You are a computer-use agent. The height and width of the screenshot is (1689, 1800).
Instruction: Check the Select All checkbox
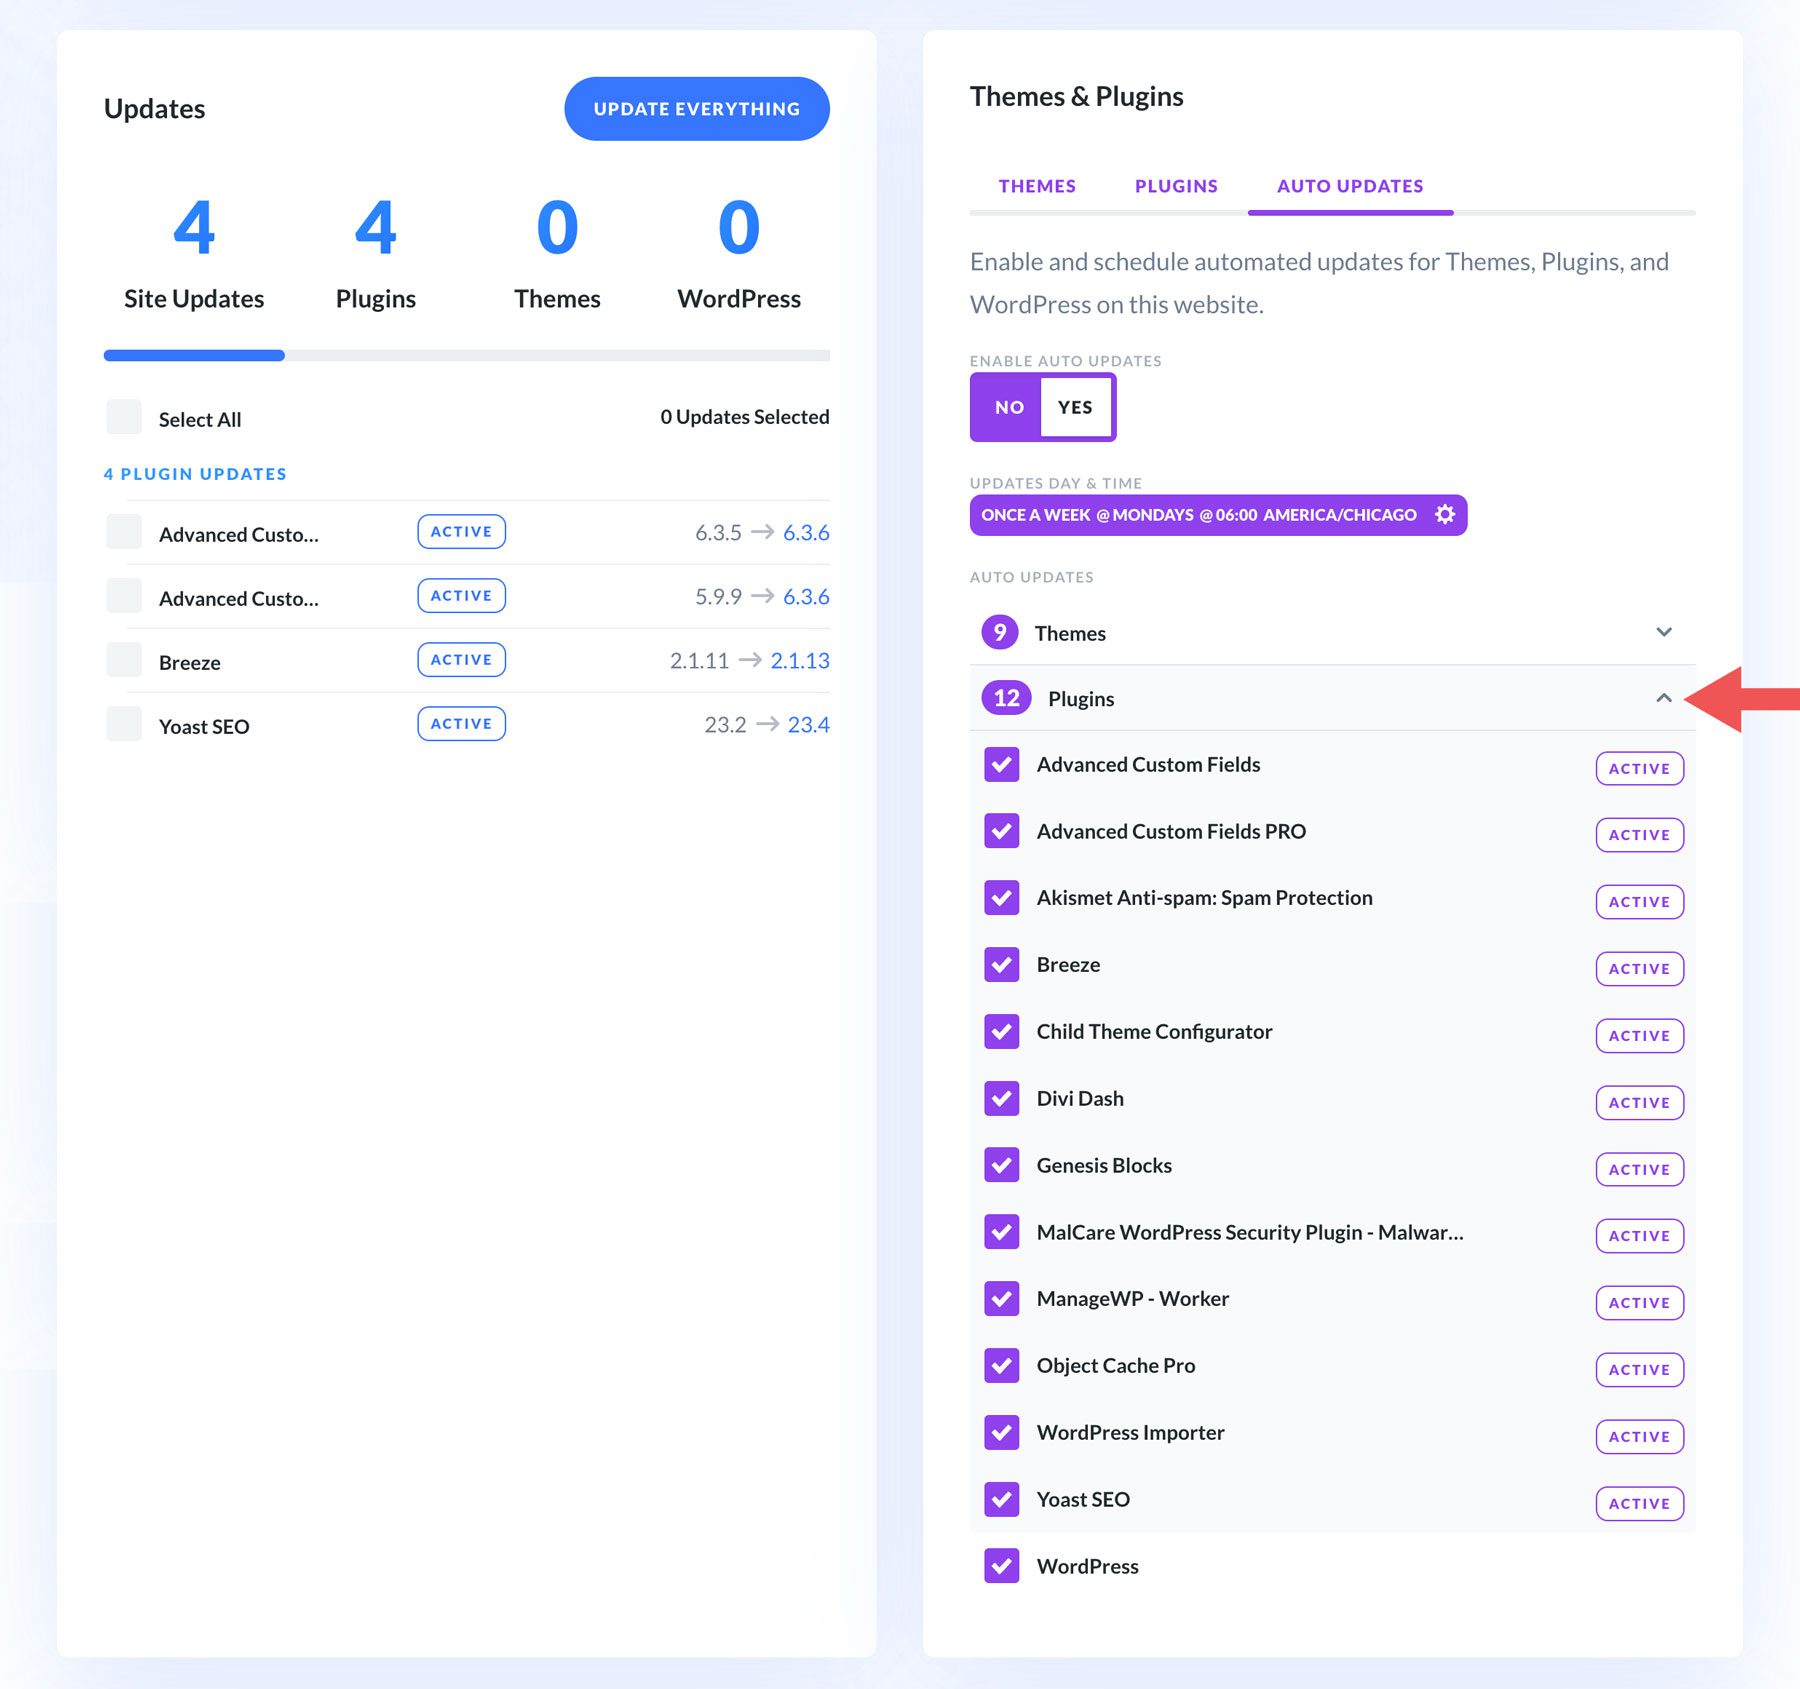pyautogui.click(x=123, y=417)
